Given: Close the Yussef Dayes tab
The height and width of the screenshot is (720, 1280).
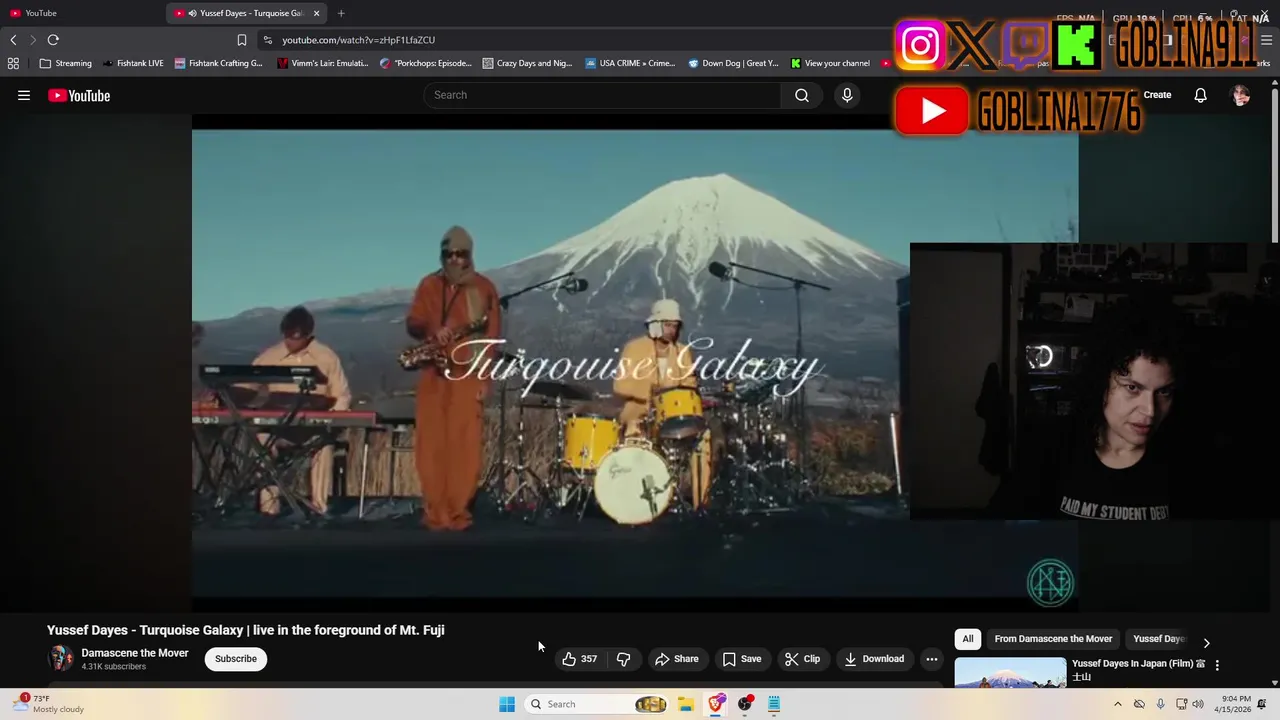Looking at the screenshot, I should coord(317,13).
